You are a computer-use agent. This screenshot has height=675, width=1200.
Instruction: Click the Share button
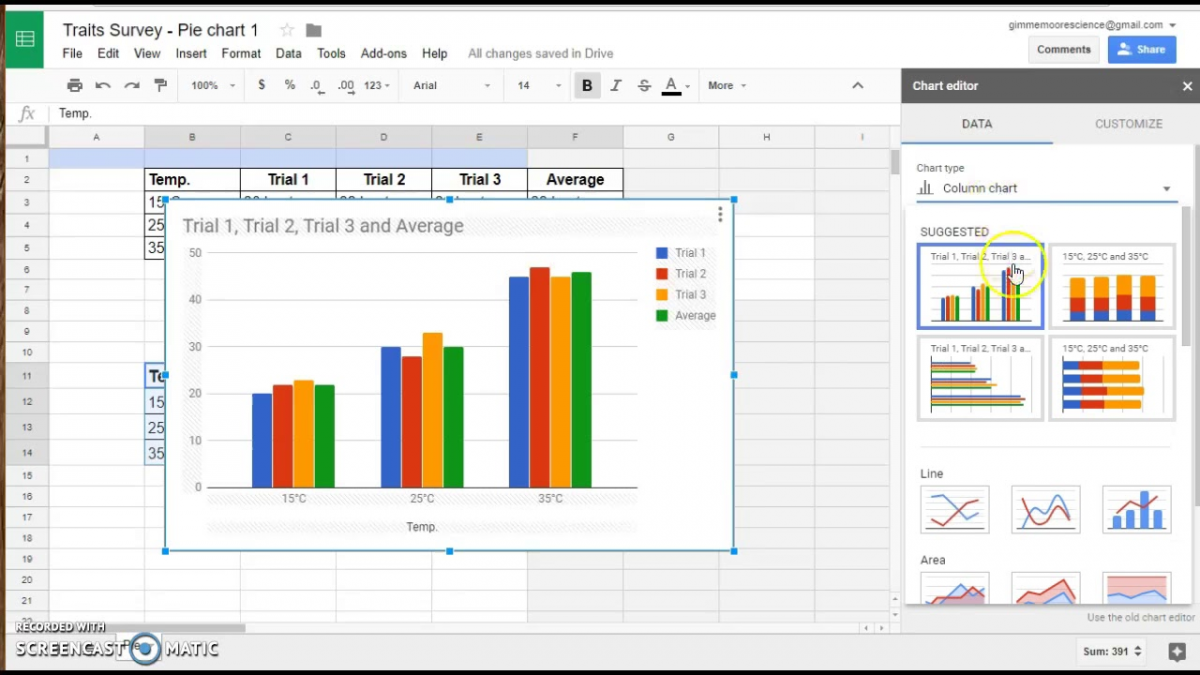pos(1142,48)
